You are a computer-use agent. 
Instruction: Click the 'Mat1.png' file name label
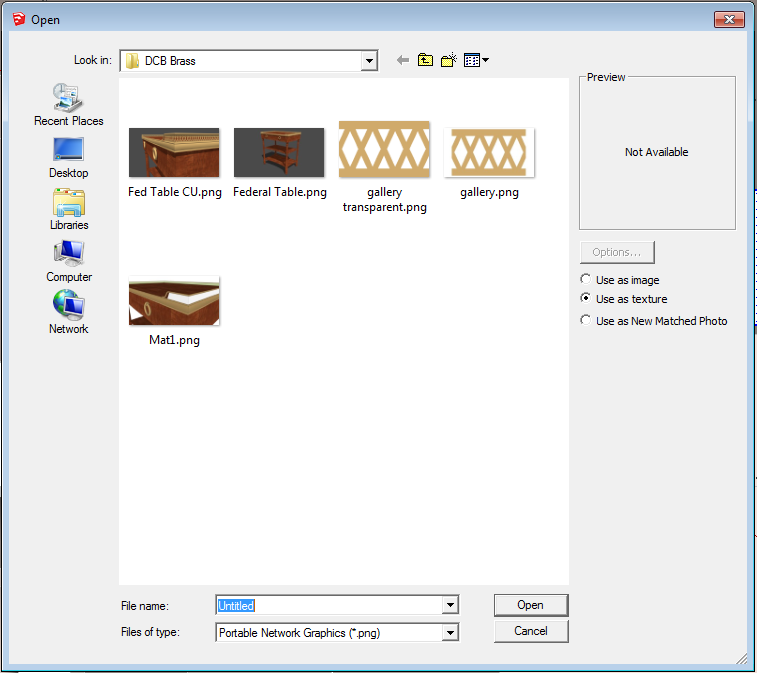(x=174, y=340)
